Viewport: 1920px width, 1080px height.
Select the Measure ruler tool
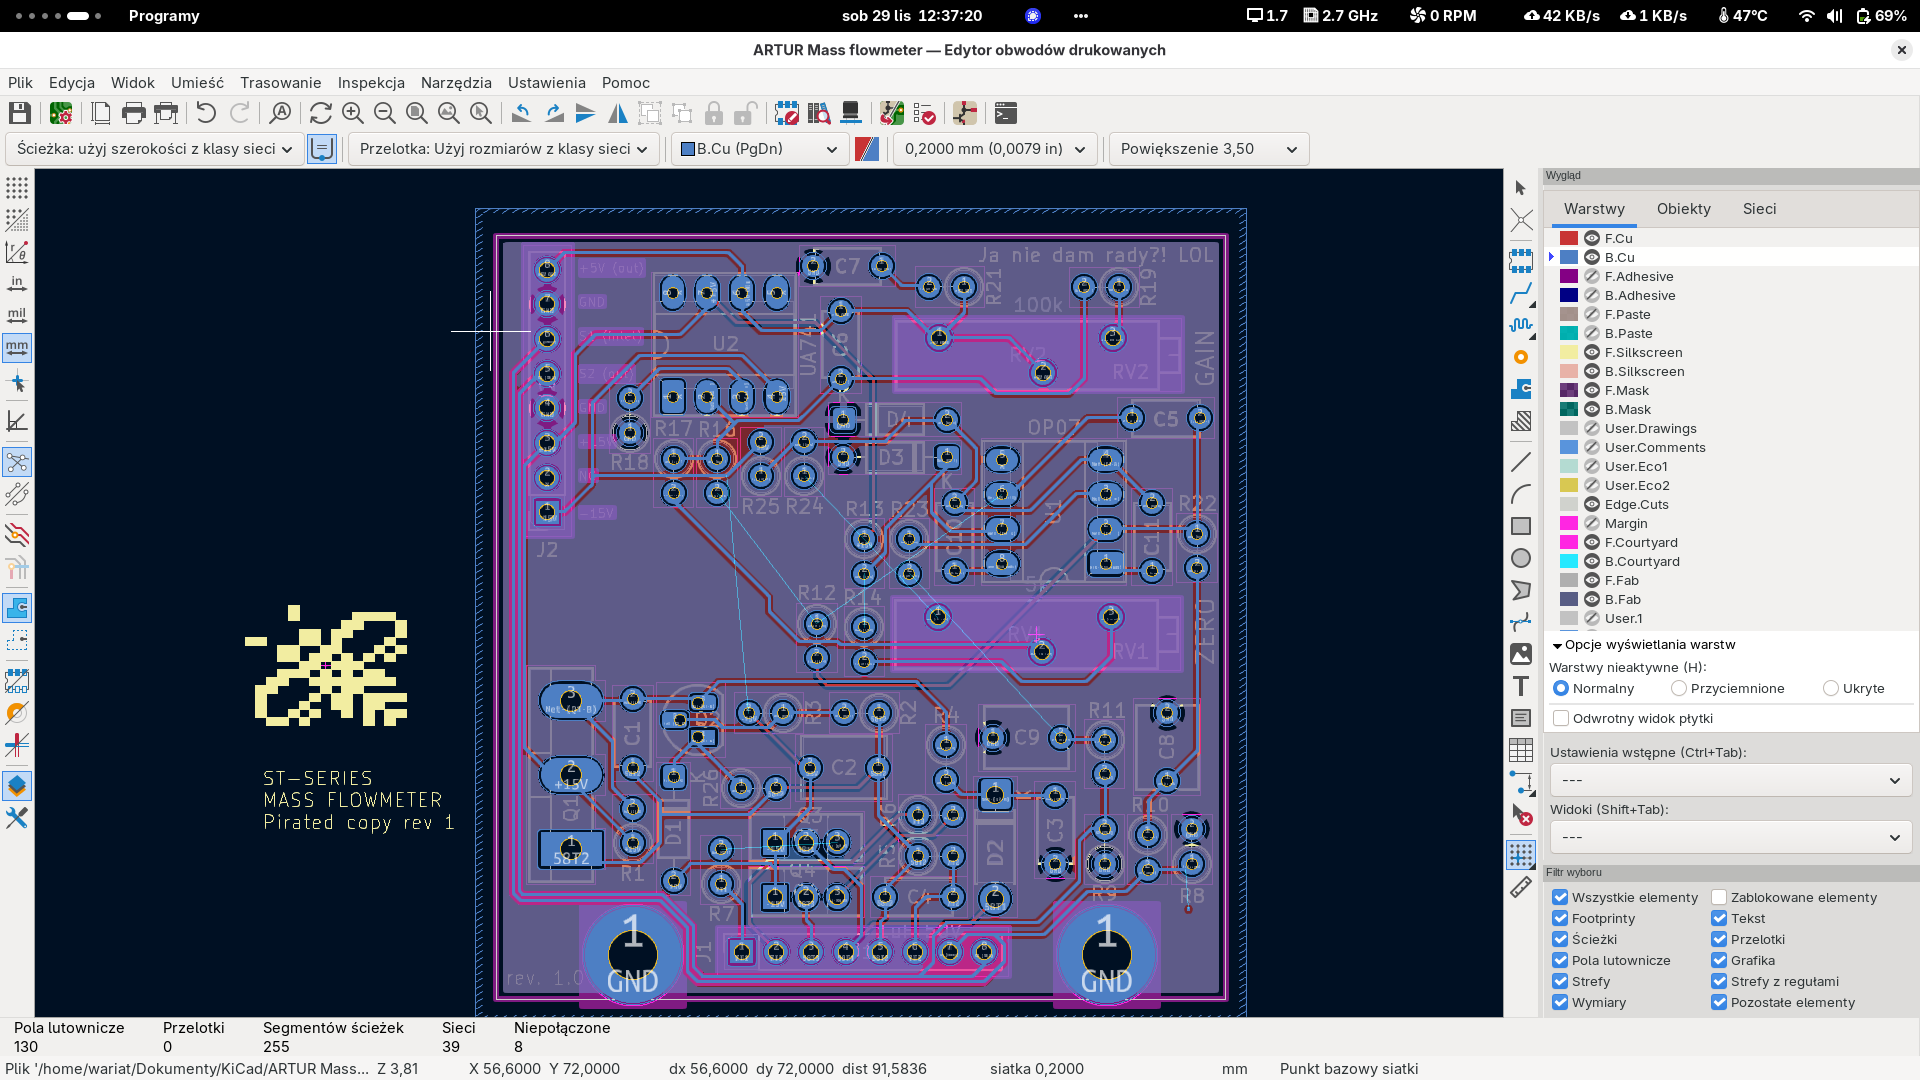(1521, 887)
